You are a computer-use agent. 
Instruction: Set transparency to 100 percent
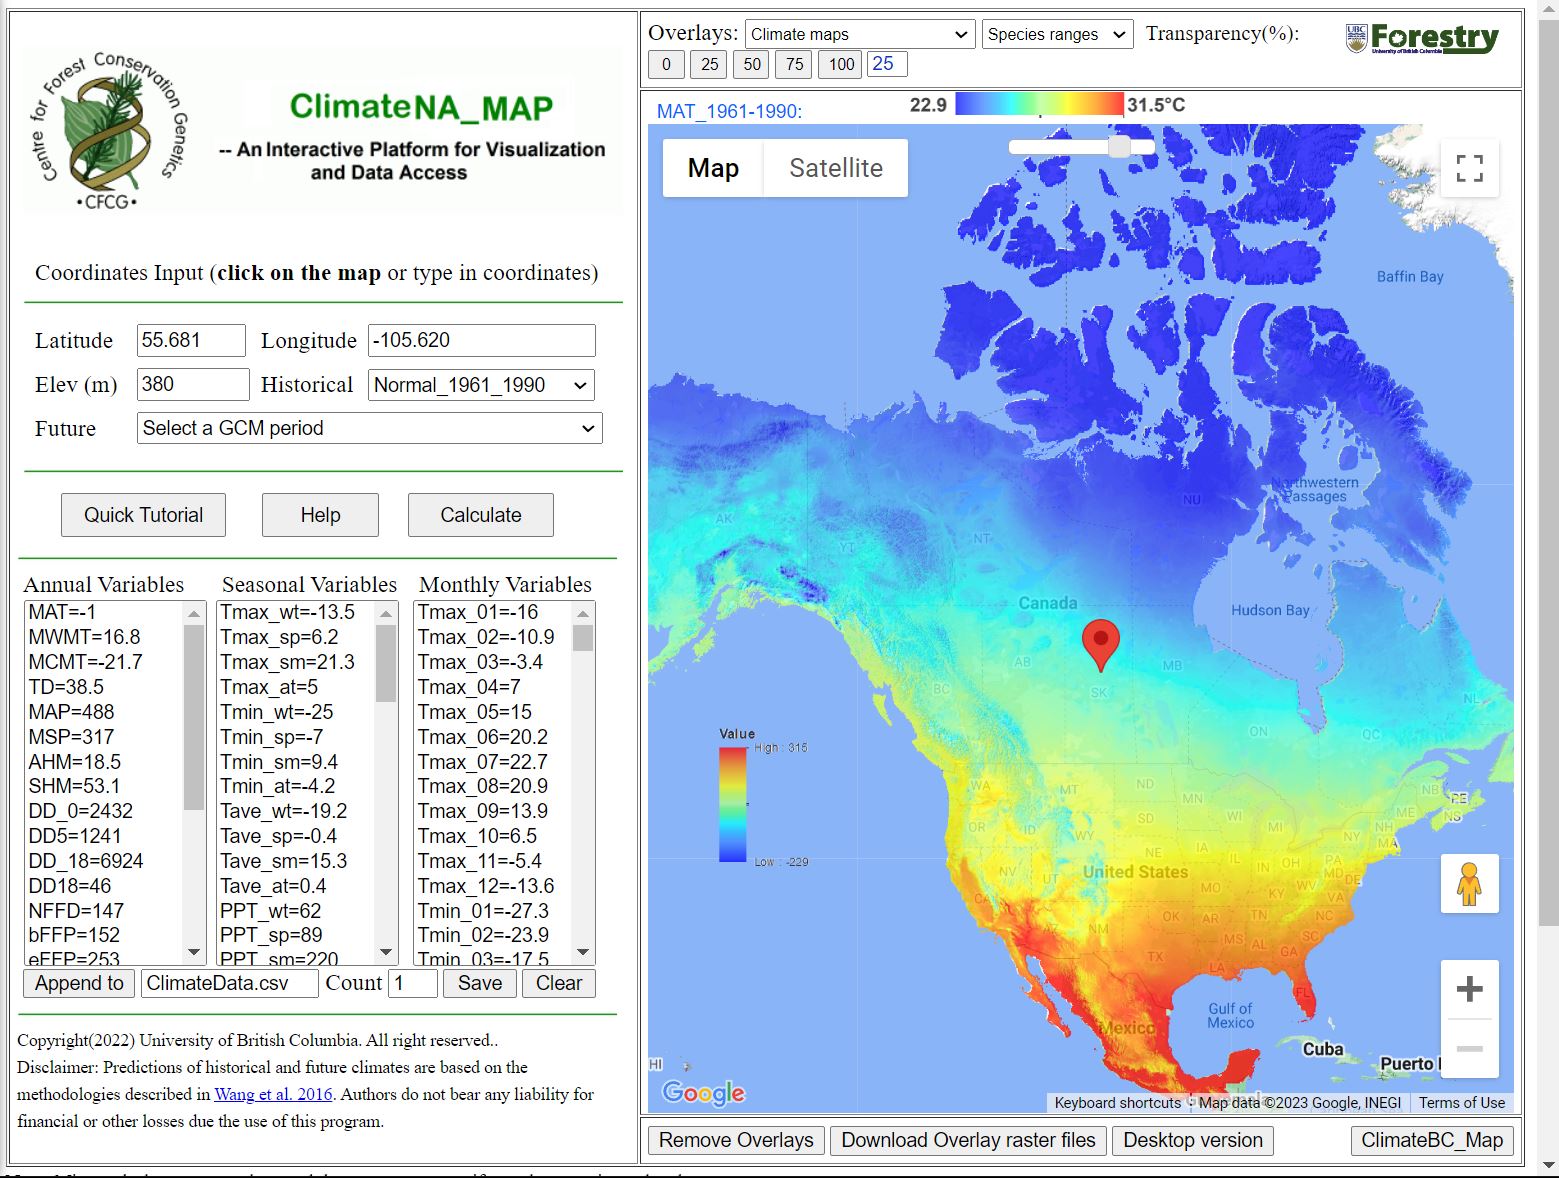[x=841, y=65]
